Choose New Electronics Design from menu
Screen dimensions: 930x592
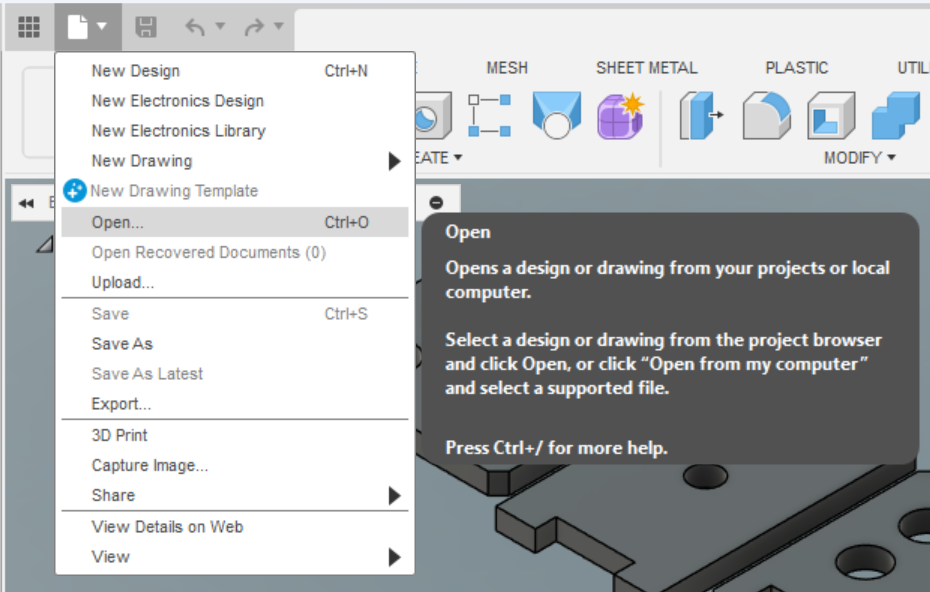tap(178, 101)
